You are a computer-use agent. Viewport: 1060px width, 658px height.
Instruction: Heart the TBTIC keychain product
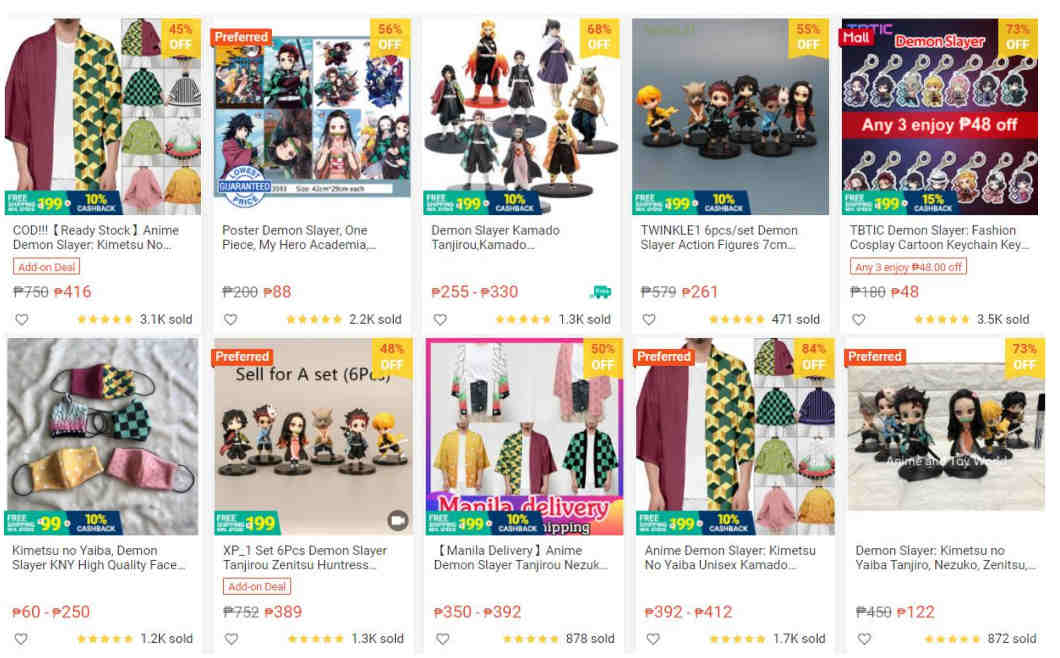(859, 319)
